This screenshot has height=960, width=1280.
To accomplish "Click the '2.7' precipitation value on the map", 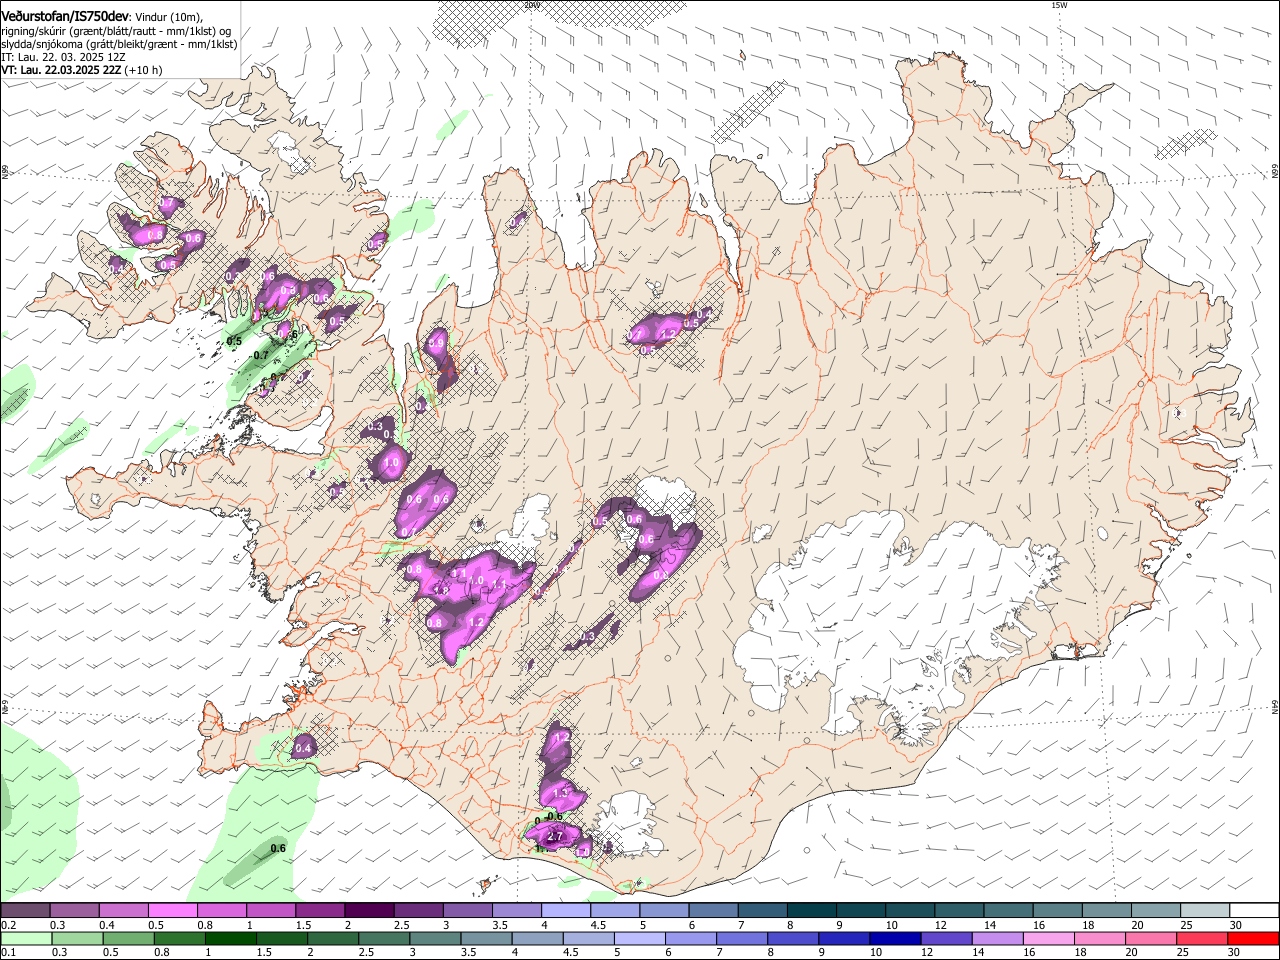I will coord(557,837).
